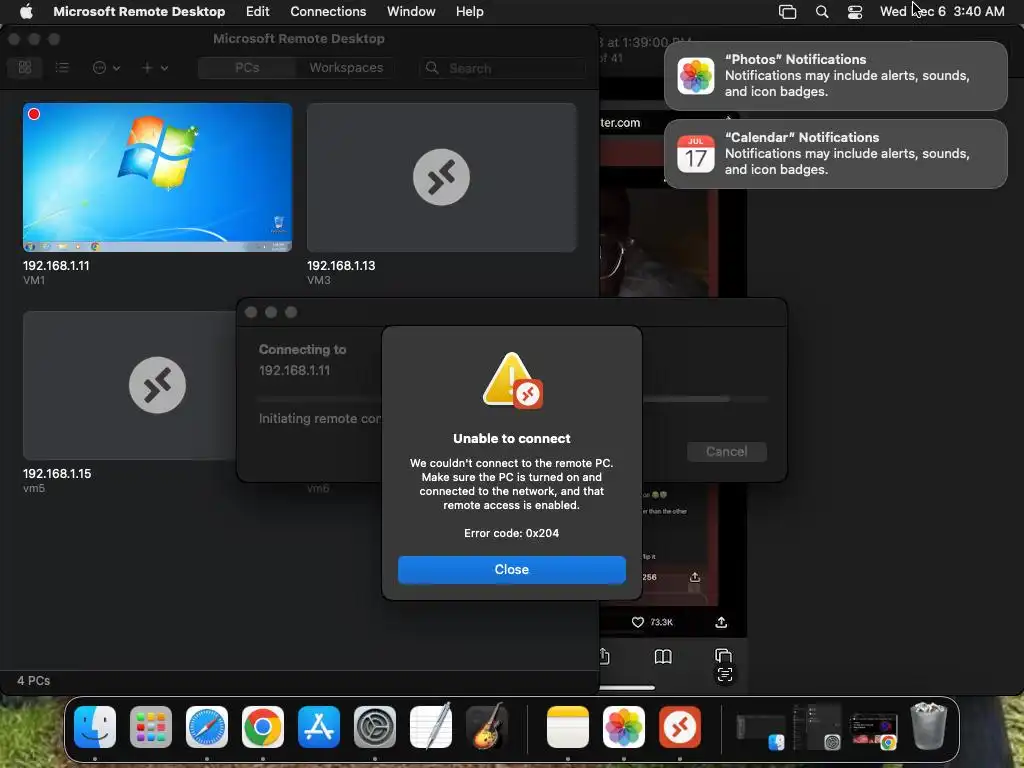The width and height of the screenshot is (1024, 768).
Task: Click the 192.168.1.11 label under VM1 thumbnail
Action: point(56,266)
